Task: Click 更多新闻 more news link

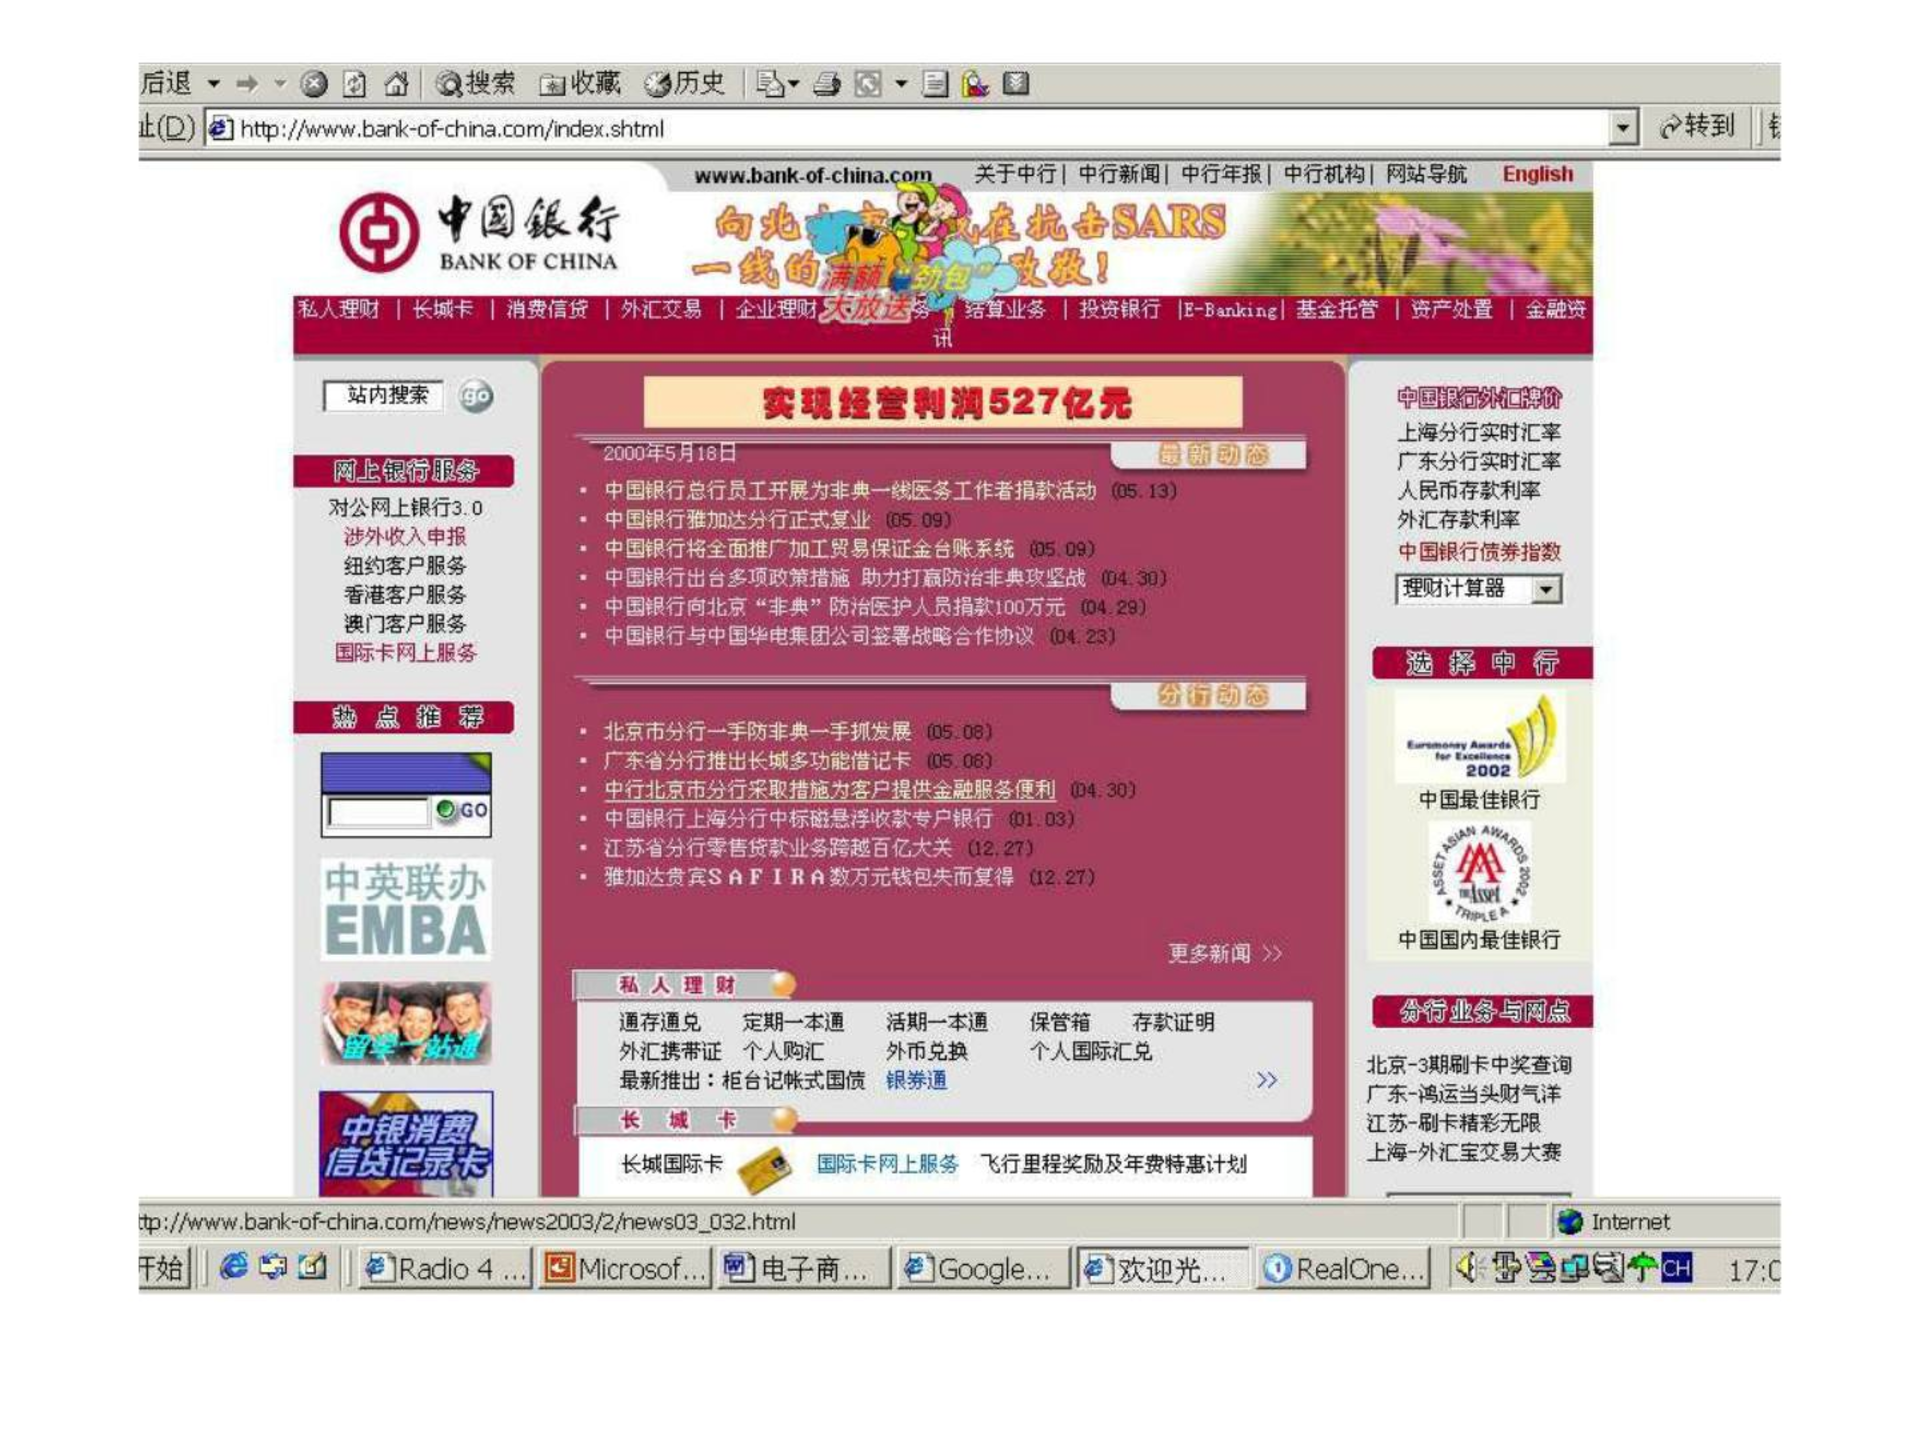Action: [1224, 953]
